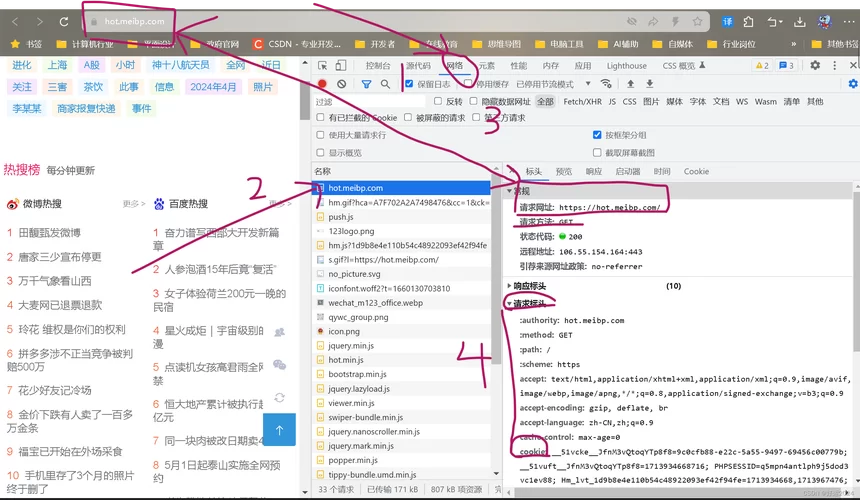This screenshot has width=860, height=500.
Task: Enable the 停用缓存 checkbox
Action: [467, 84]
